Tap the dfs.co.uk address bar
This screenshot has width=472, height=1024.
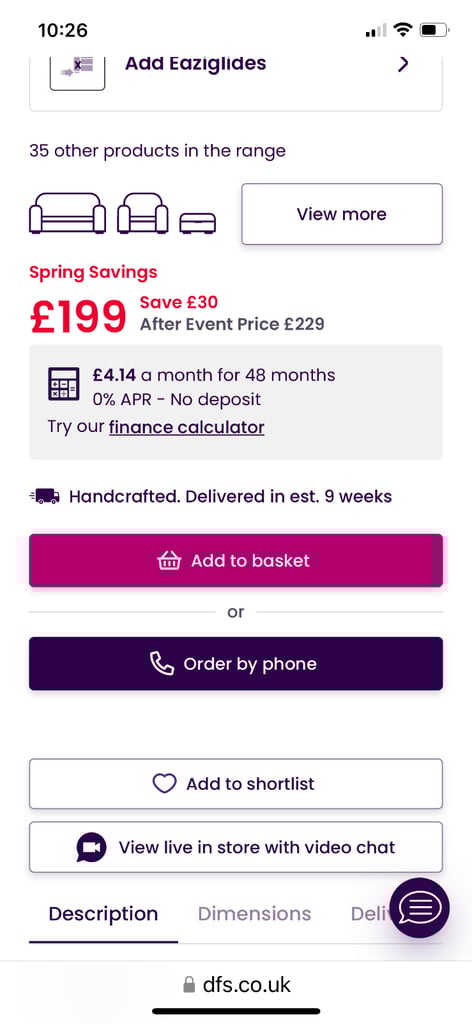pyautogui.click(x=236, y=984)
